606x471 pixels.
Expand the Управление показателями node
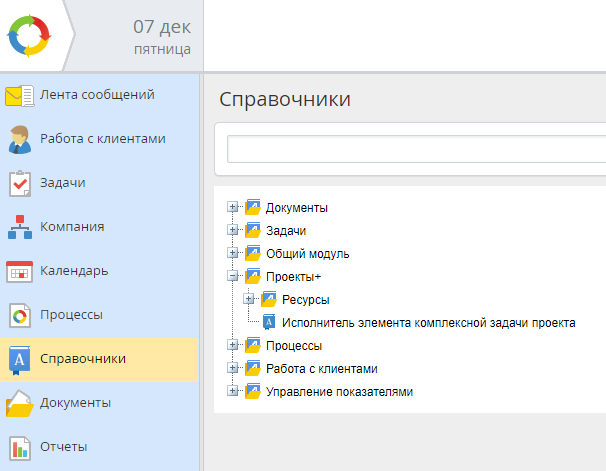(233, 391)
